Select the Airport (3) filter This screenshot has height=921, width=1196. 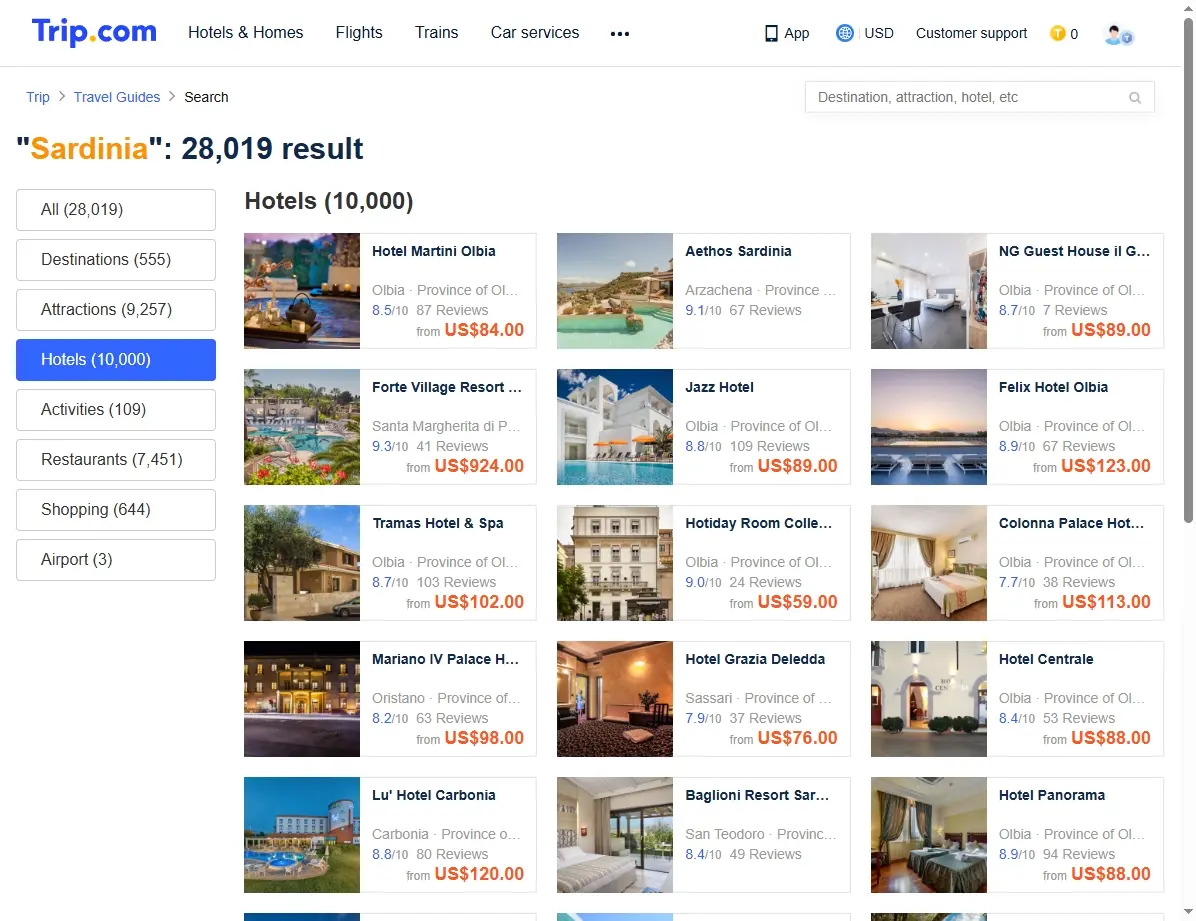tap(116, 559)
